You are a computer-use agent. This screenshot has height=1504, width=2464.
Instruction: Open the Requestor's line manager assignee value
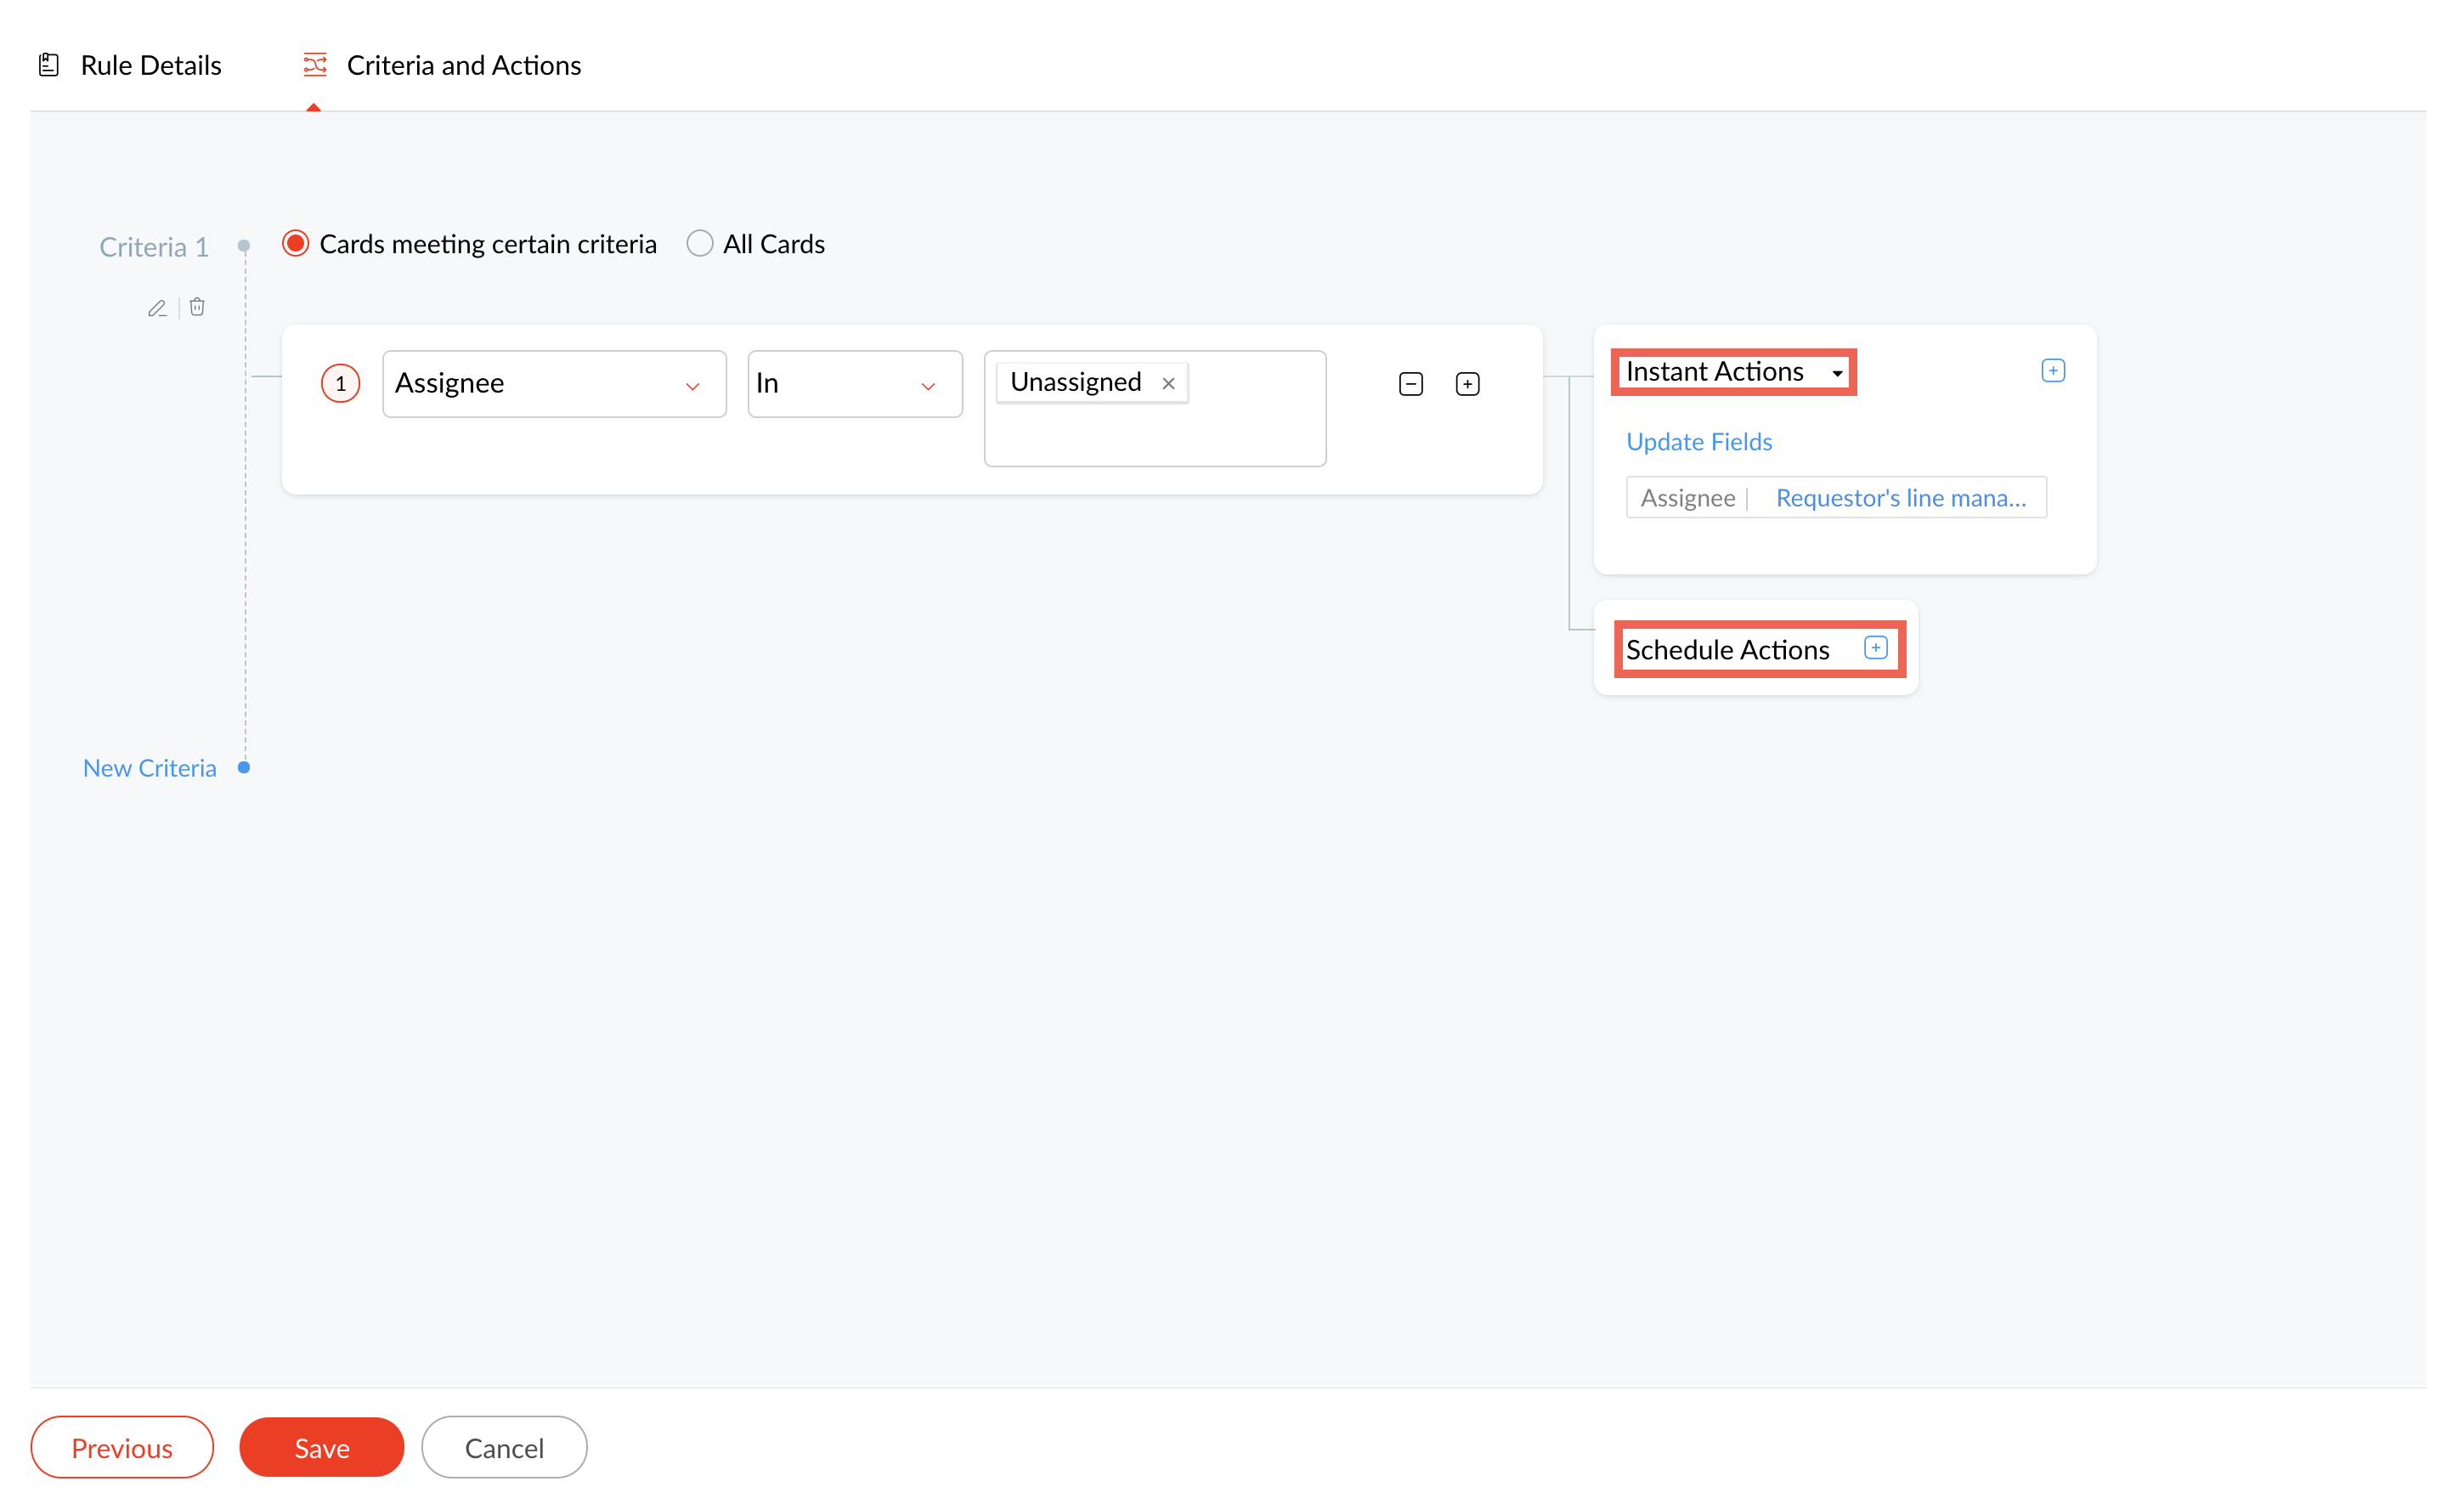click(x=1900, y=498)
